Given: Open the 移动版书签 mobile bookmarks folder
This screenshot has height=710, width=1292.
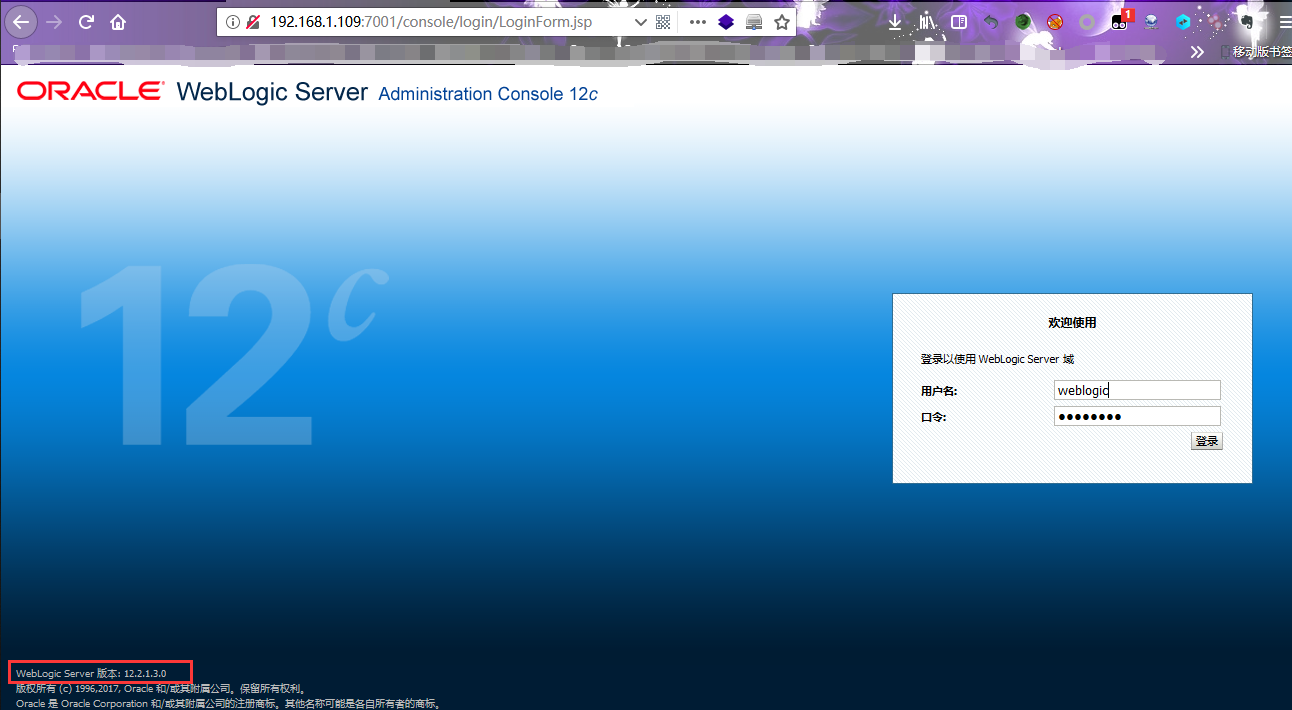Looking at the screenshot, I should (1255, 52).
